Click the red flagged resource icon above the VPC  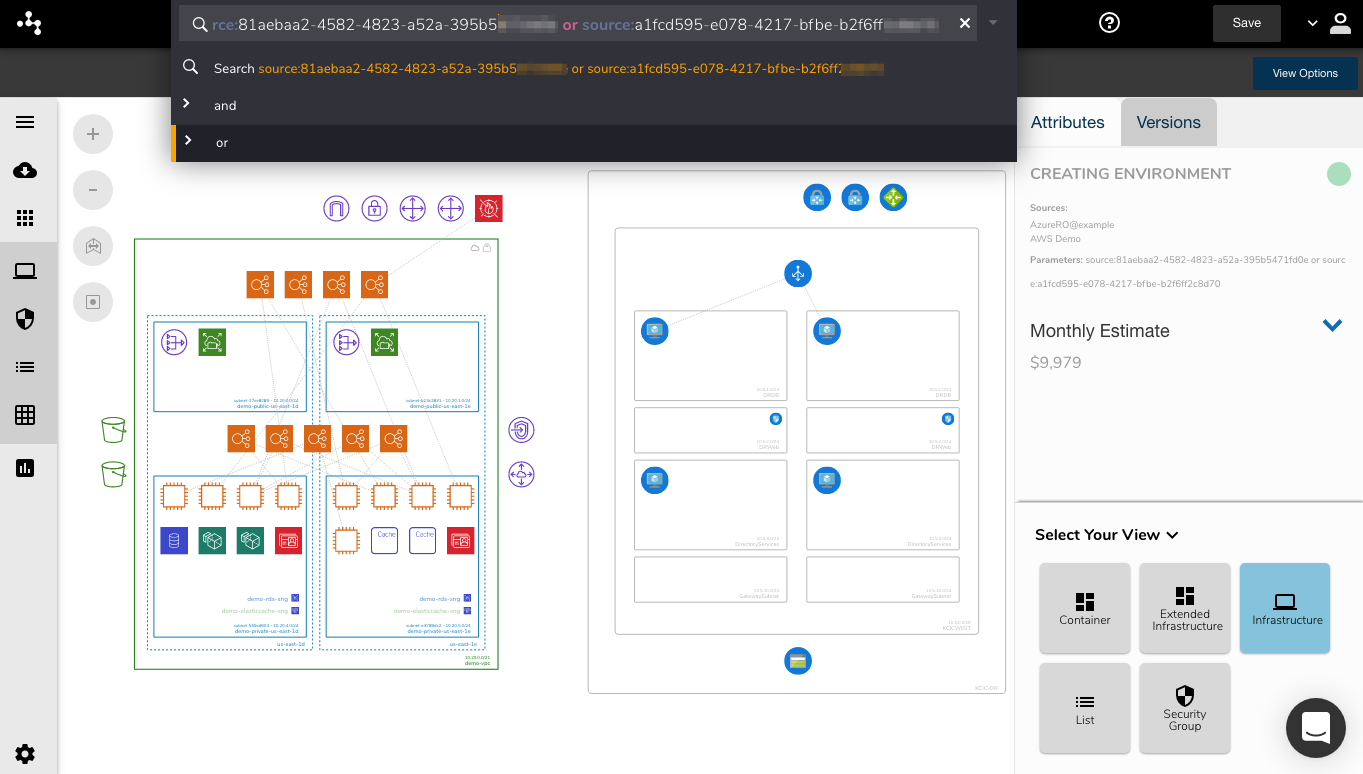coord(488,208)
